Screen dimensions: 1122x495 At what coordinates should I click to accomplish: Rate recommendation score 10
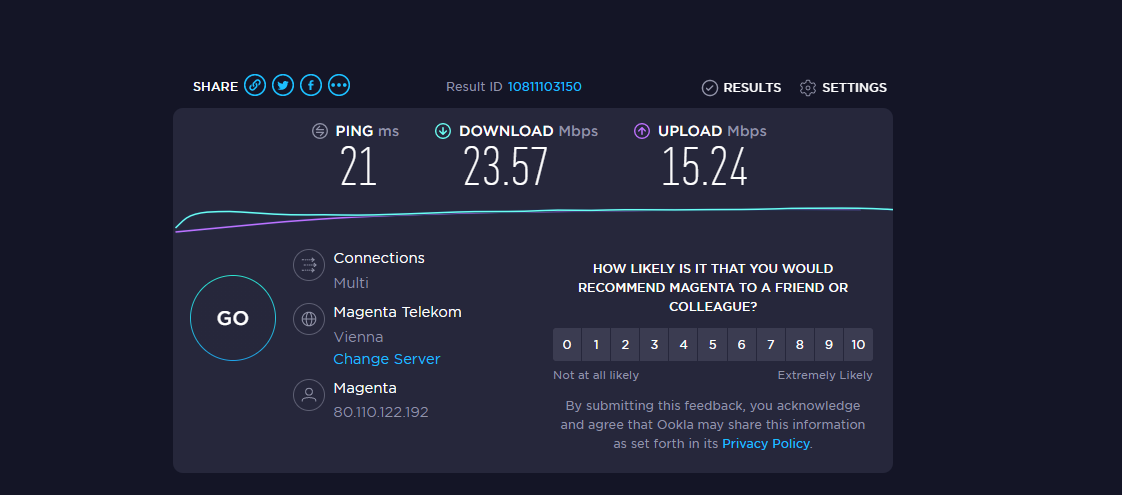[858, 345]
